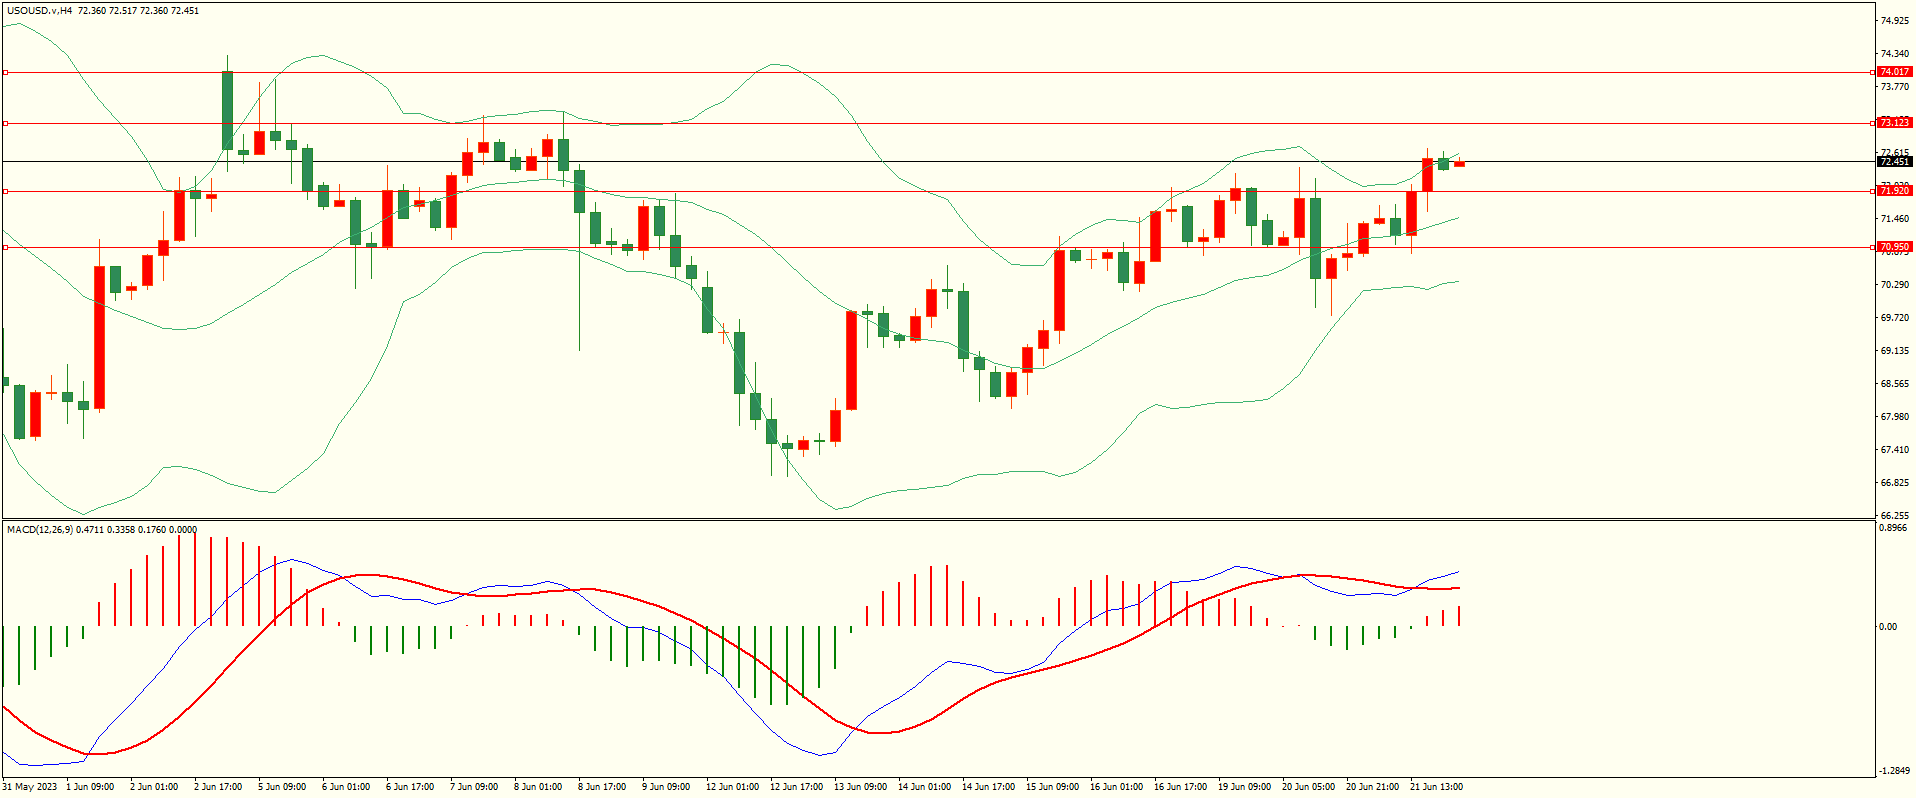Select left-end handle of 71.920 line

pos(5,191)
